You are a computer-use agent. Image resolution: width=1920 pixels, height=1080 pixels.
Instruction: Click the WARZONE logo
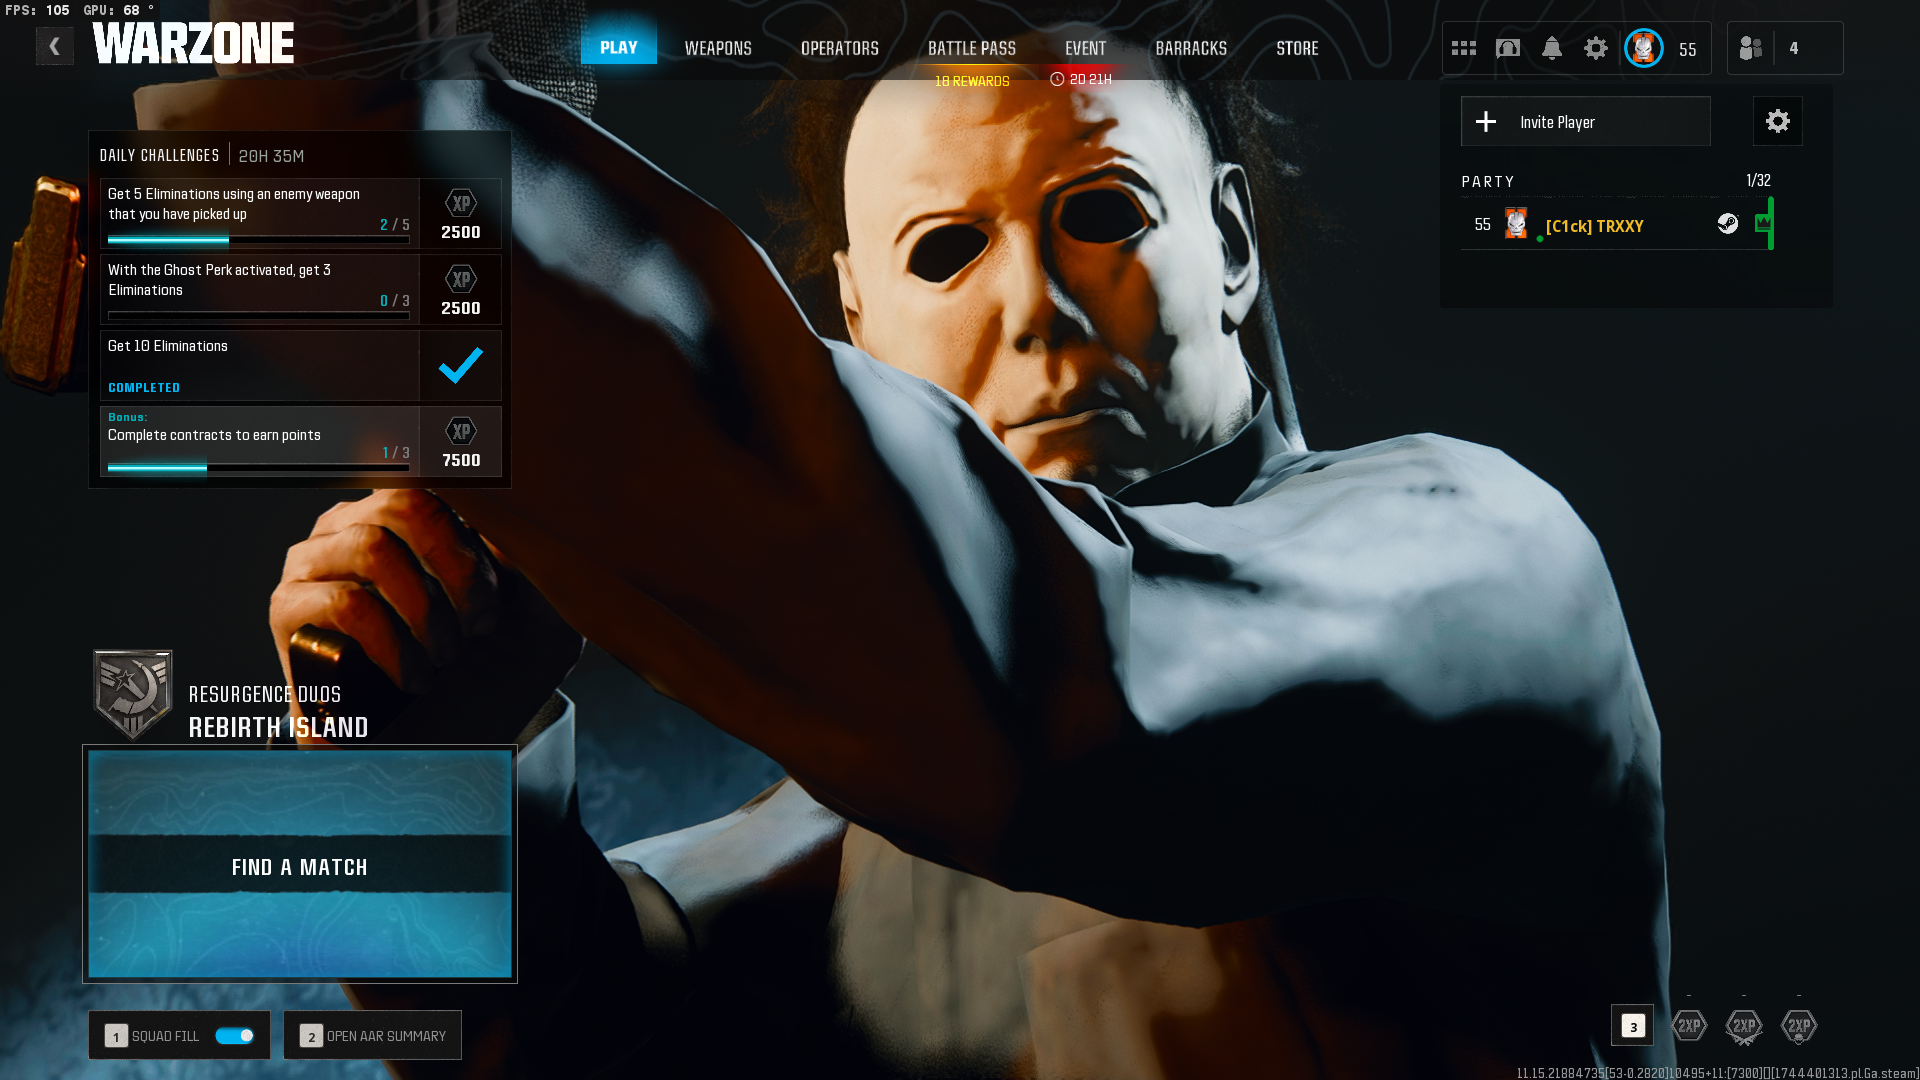pos(194,44)
